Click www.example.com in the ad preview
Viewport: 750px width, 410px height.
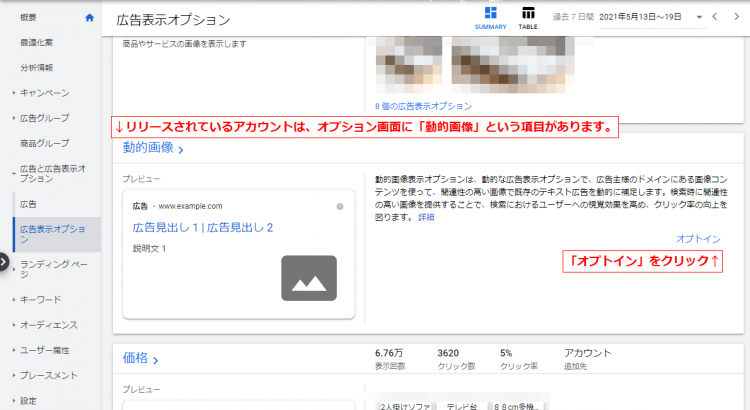[190, 206]
